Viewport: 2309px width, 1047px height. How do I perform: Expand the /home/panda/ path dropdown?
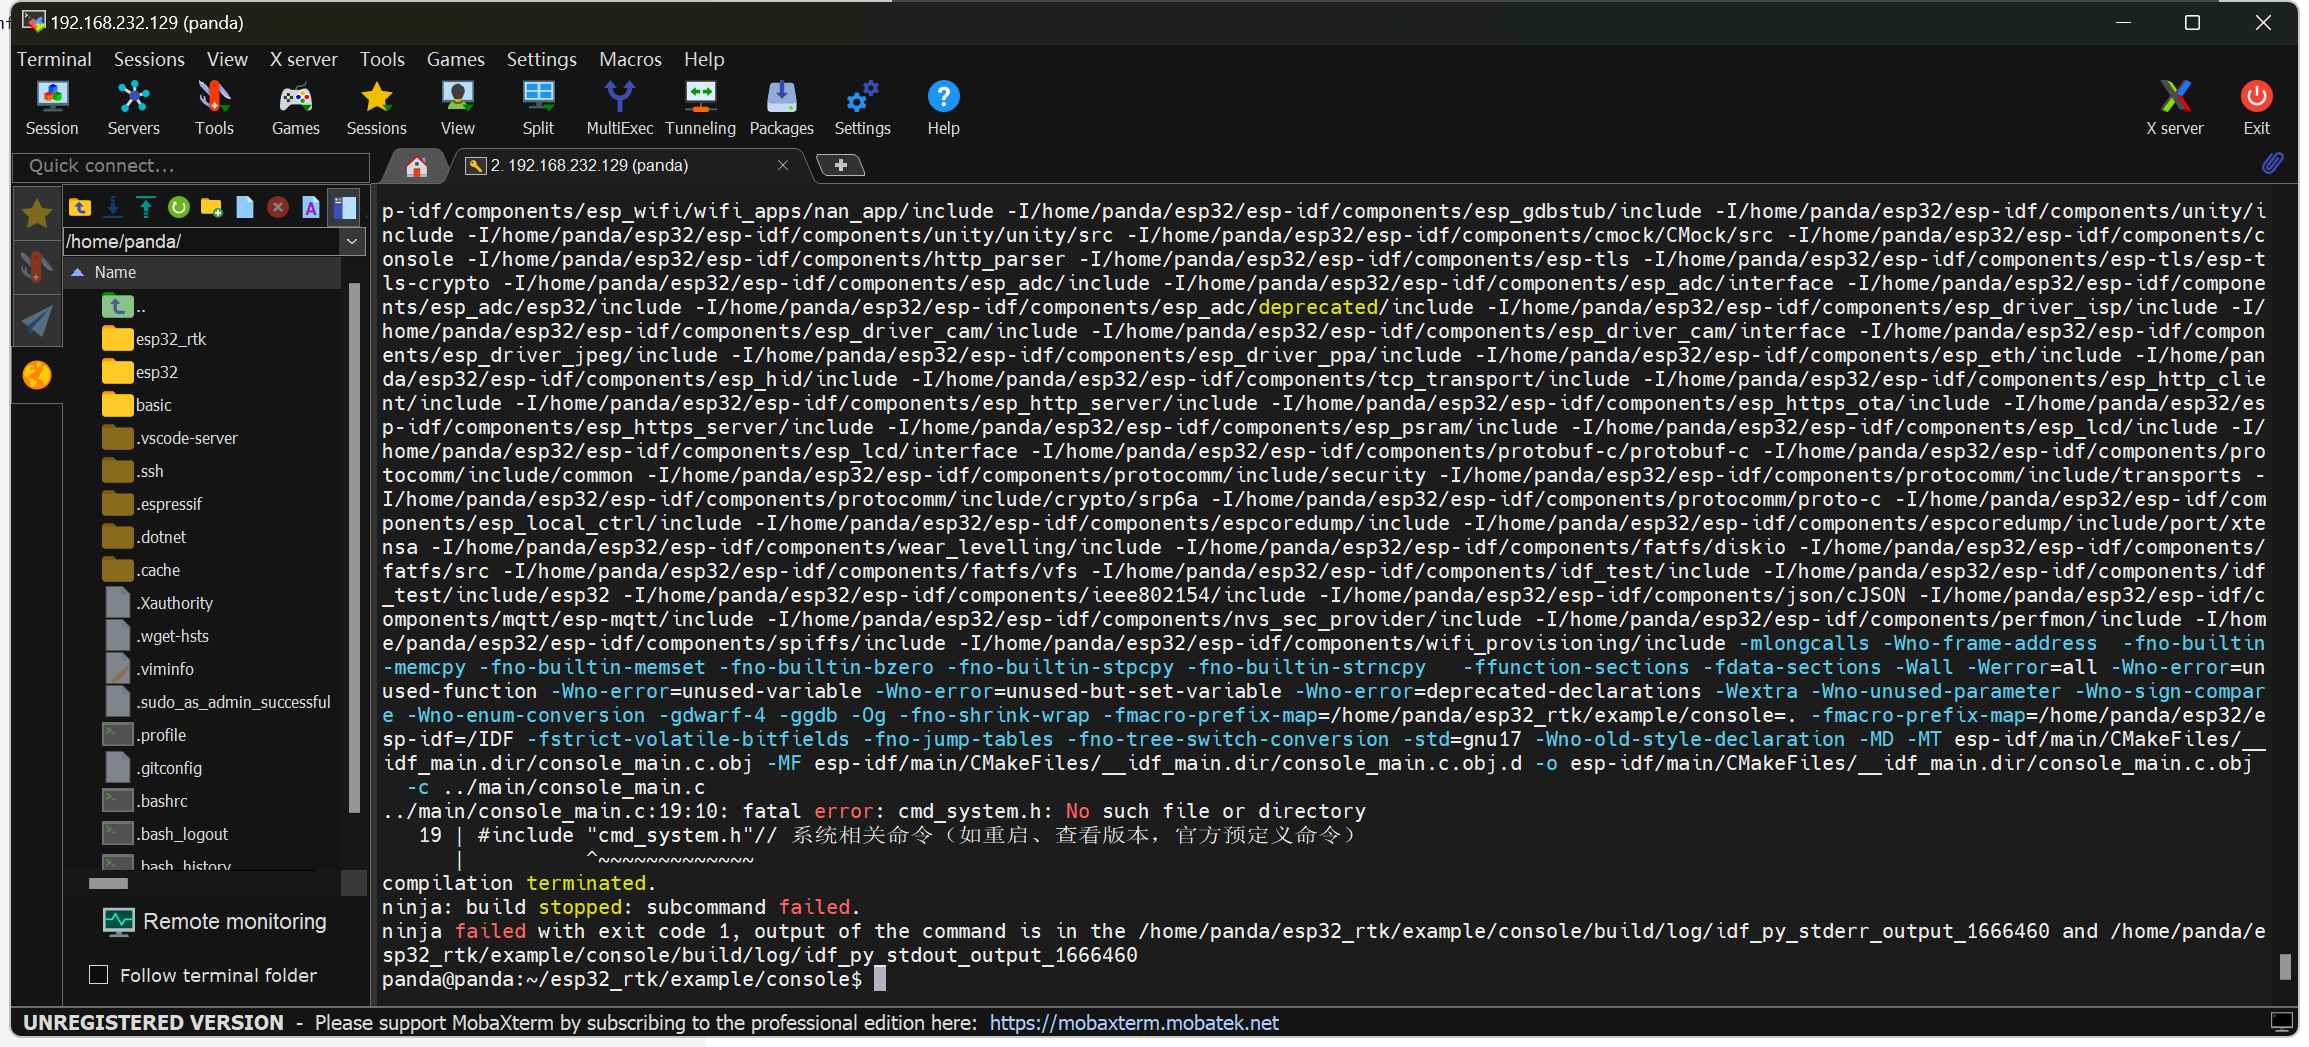352,241
